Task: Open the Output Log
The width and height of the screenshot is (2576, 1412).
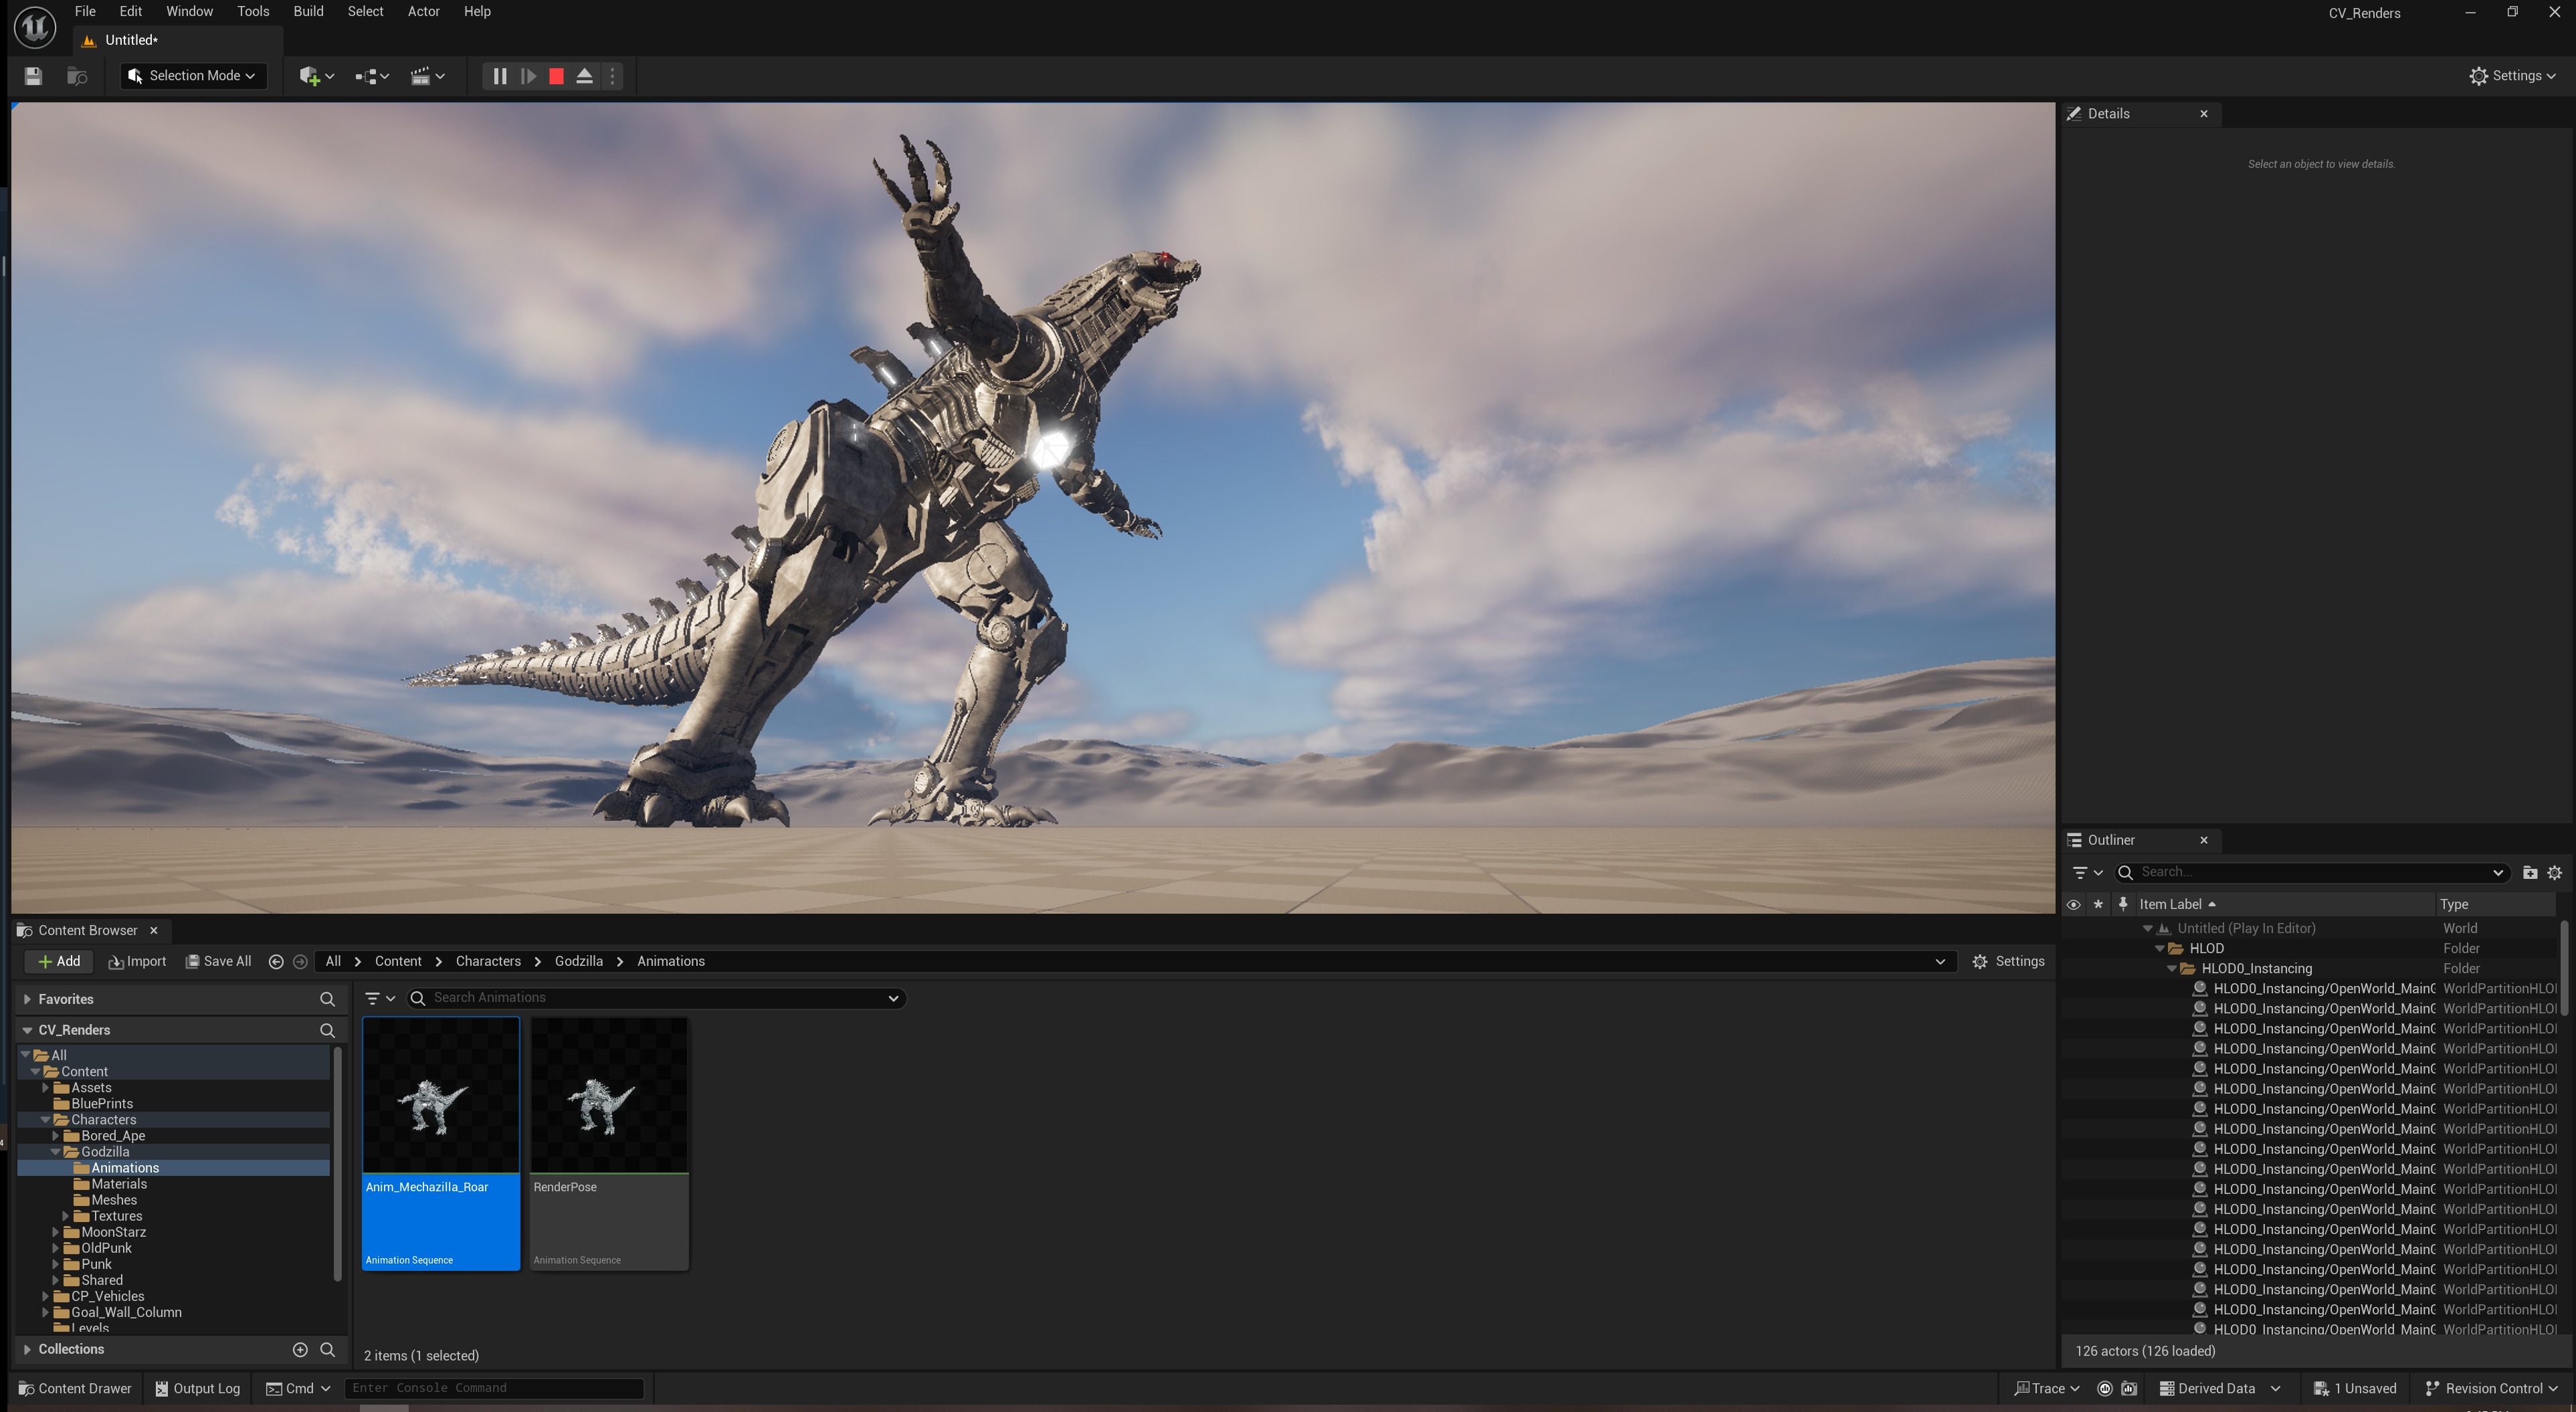Action: [197, 1389]
